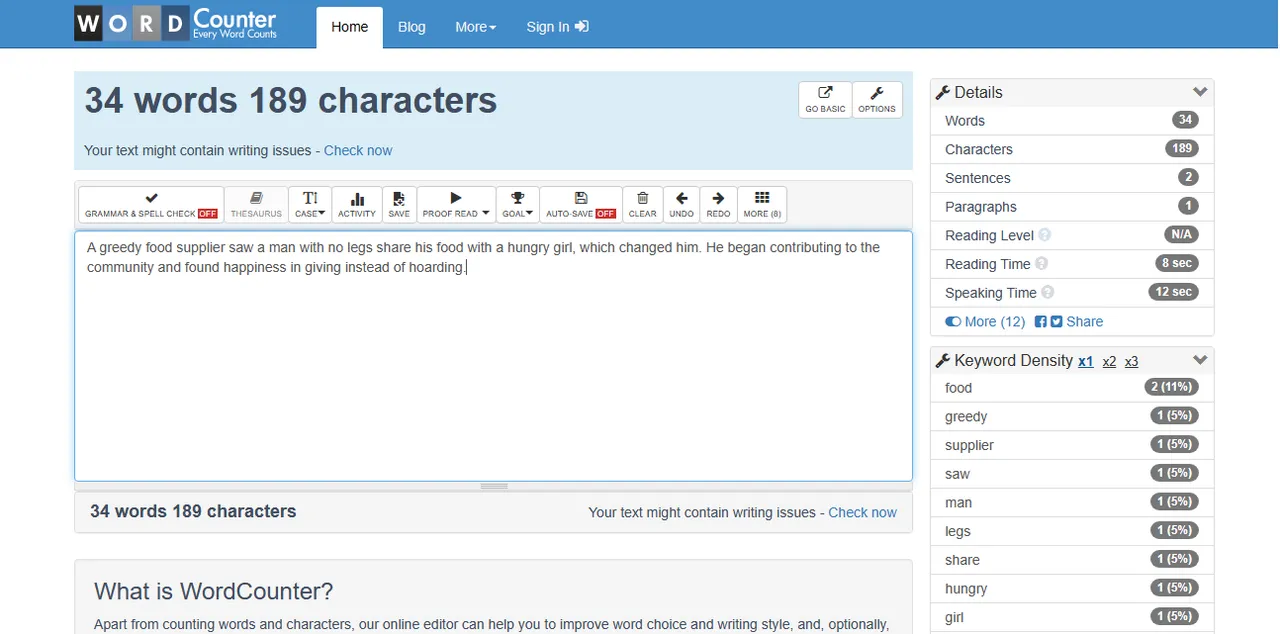
Task: Click Reading Level help icon
Action: click(1045, 236)
